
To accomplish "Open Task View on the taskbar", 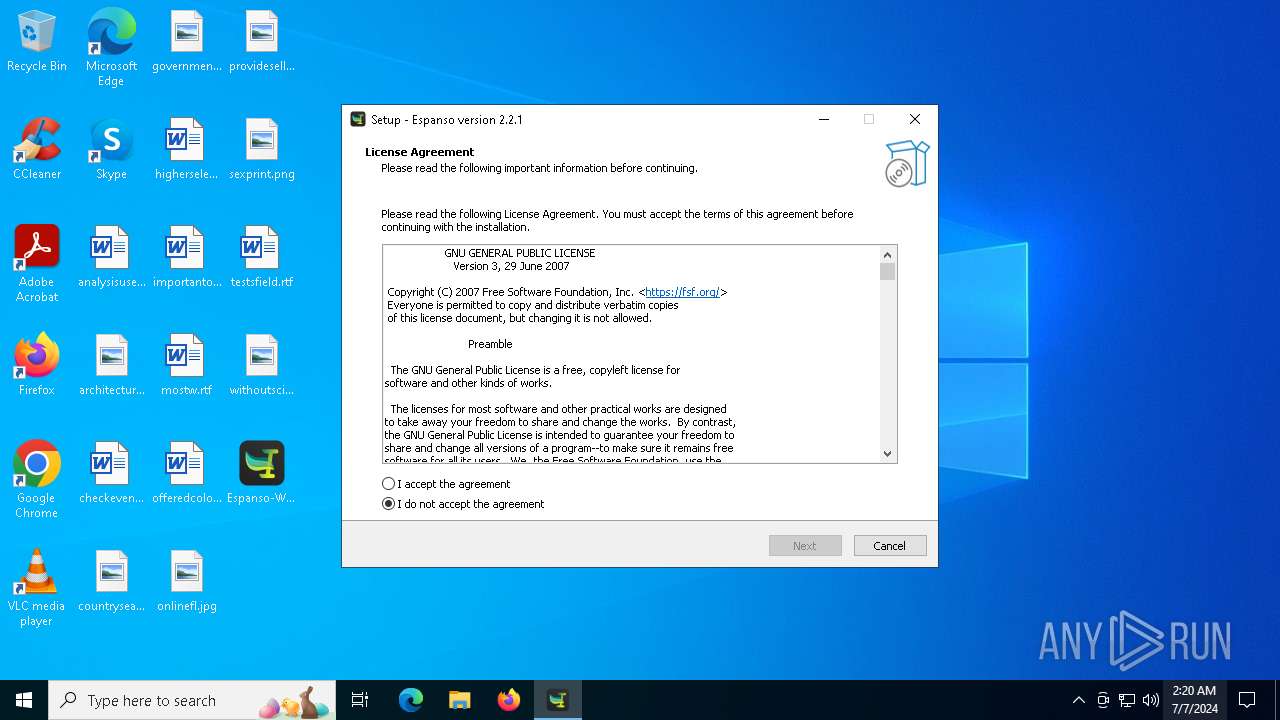I will tap(360, 700).
